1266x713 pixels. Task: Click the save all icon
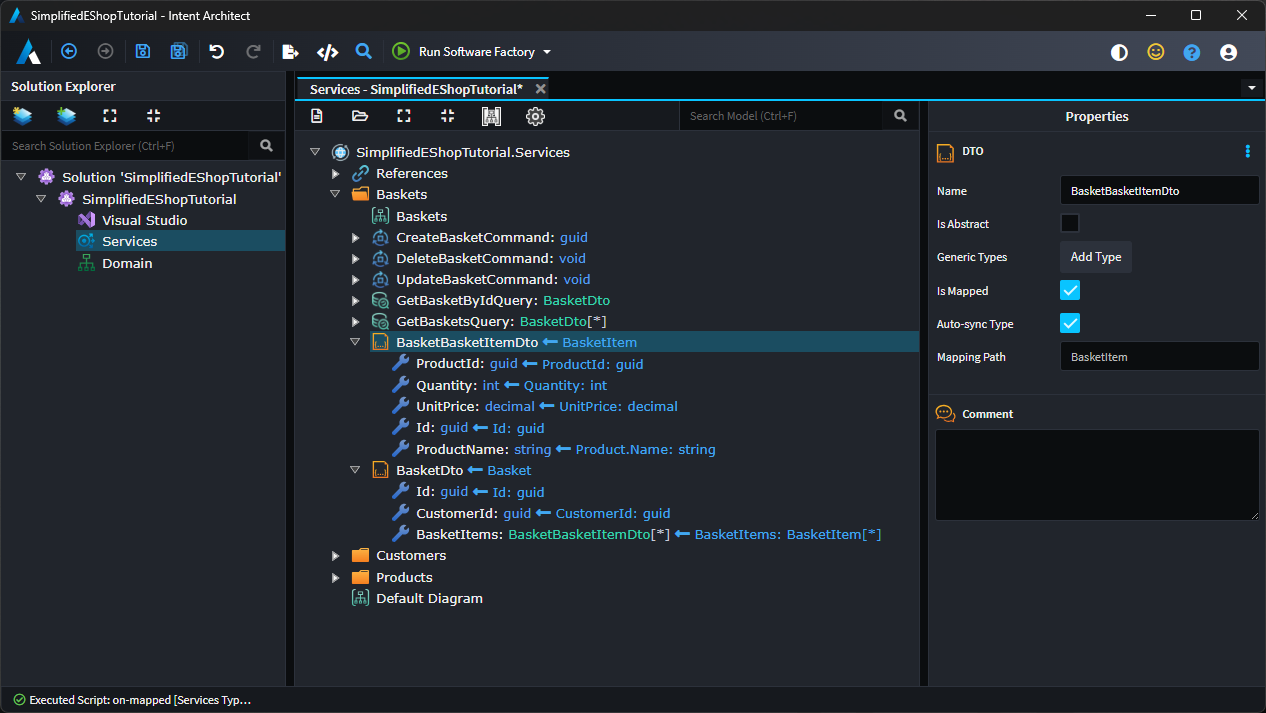pos(179,52)
